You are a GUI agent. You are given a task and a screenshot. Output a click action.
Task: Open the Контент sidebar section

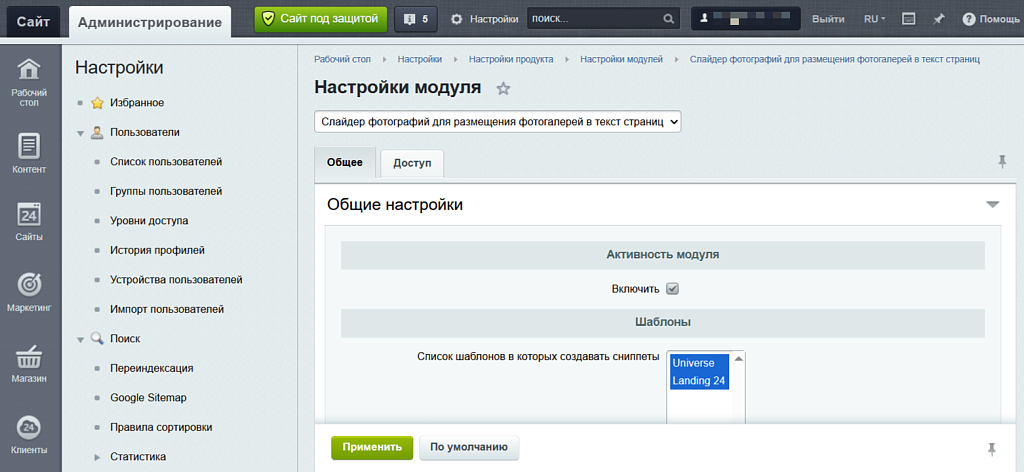[x=29, y=153]
